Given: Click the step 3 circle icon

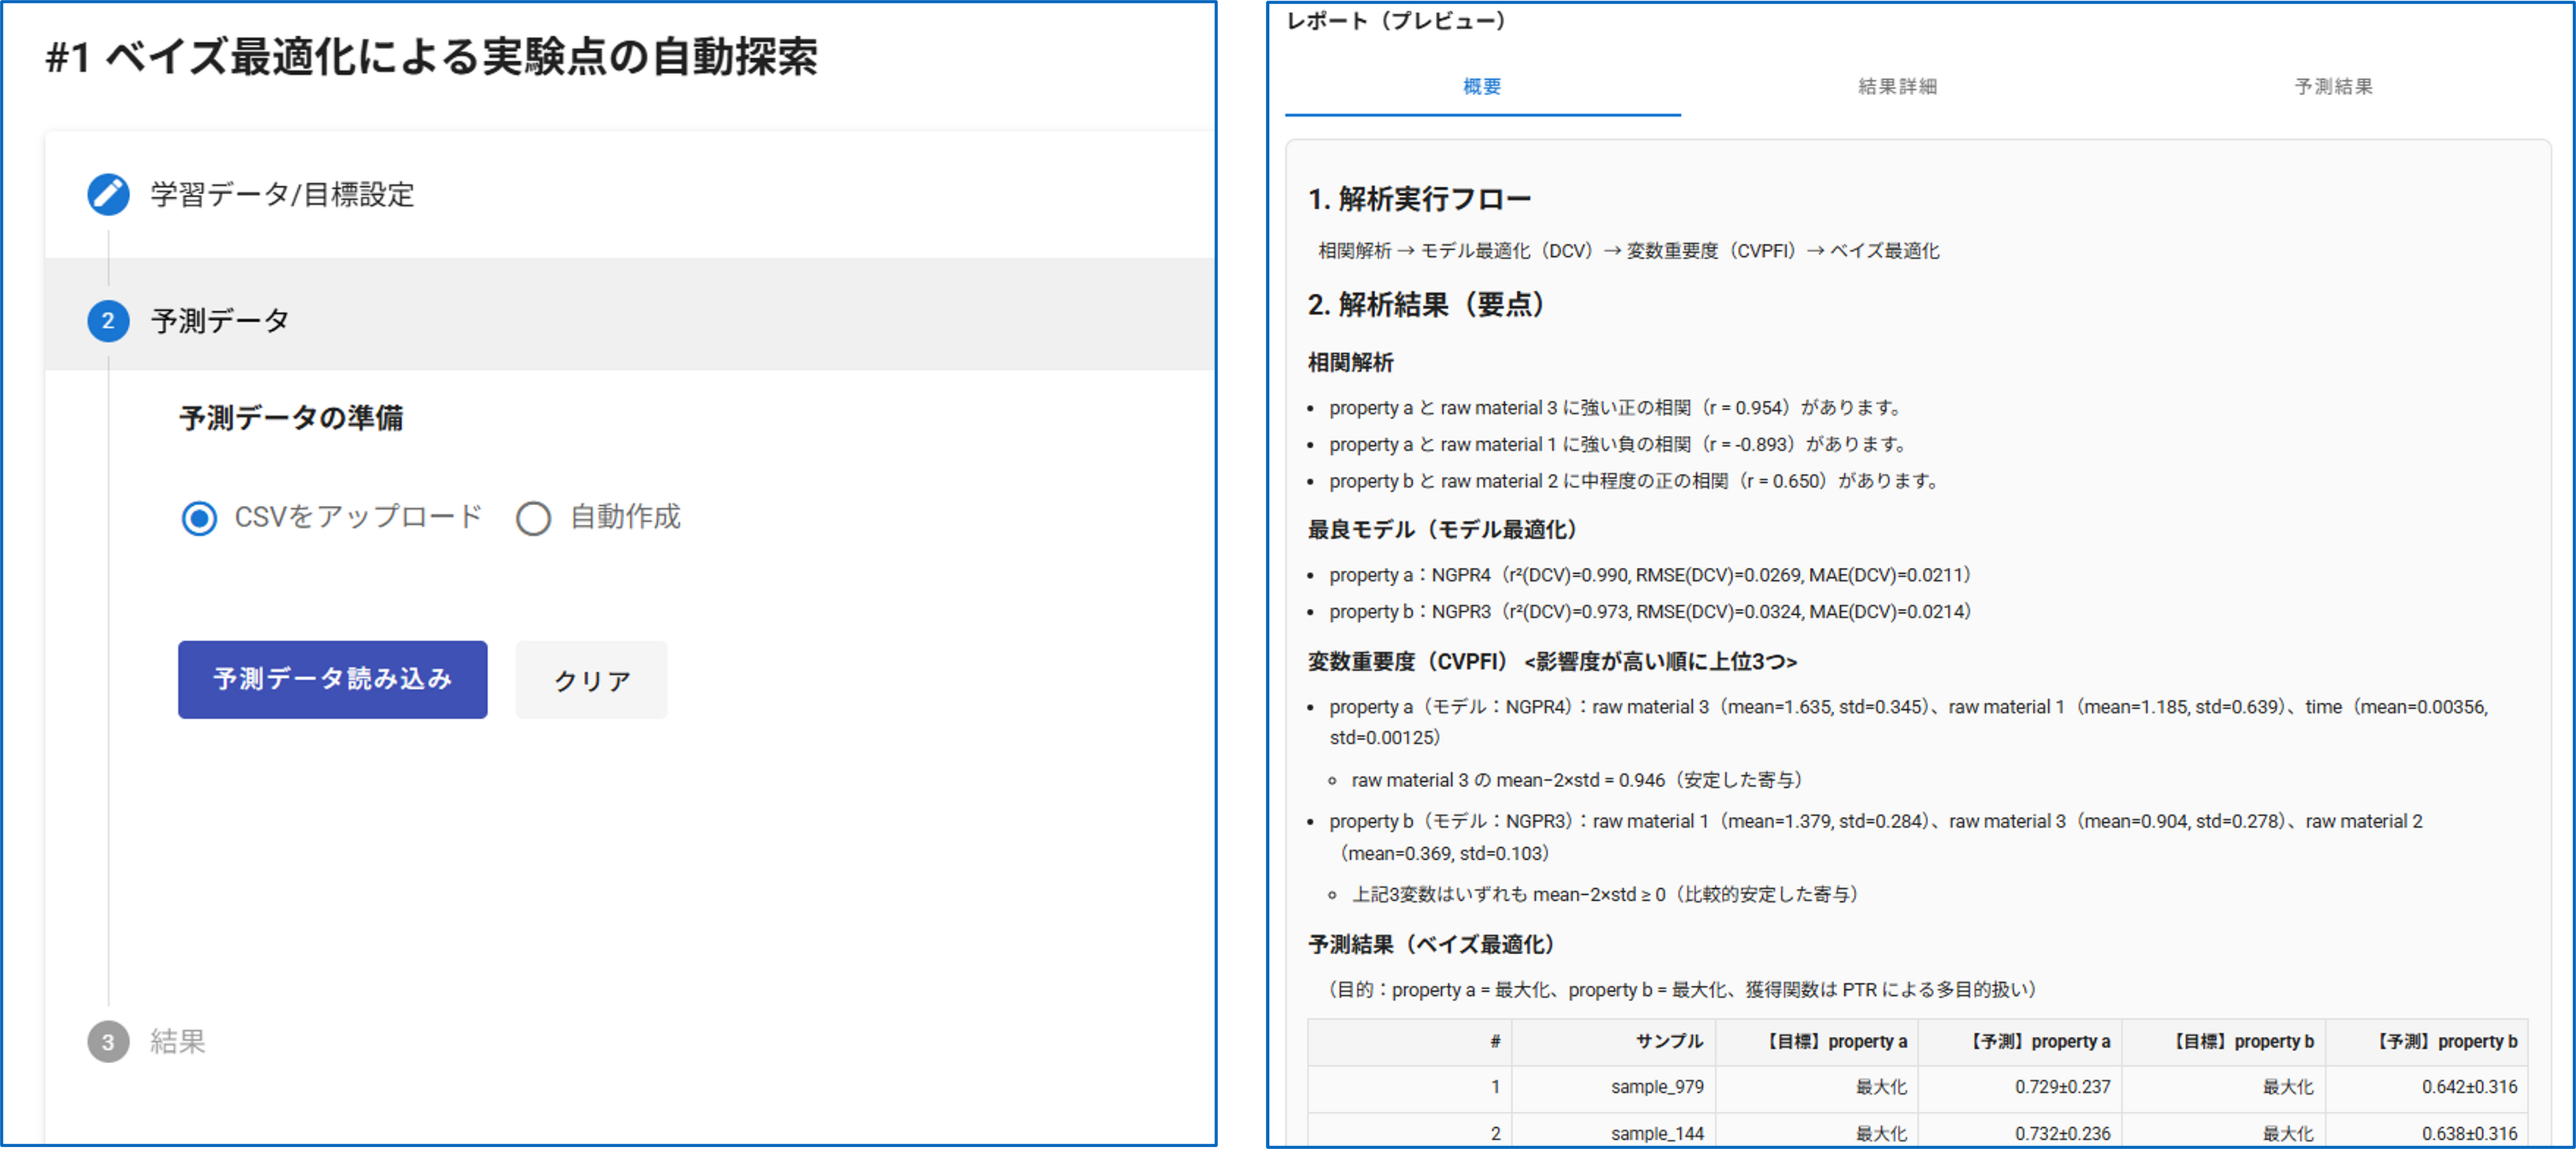Looking at the screenshot, I should [108, 1041].
